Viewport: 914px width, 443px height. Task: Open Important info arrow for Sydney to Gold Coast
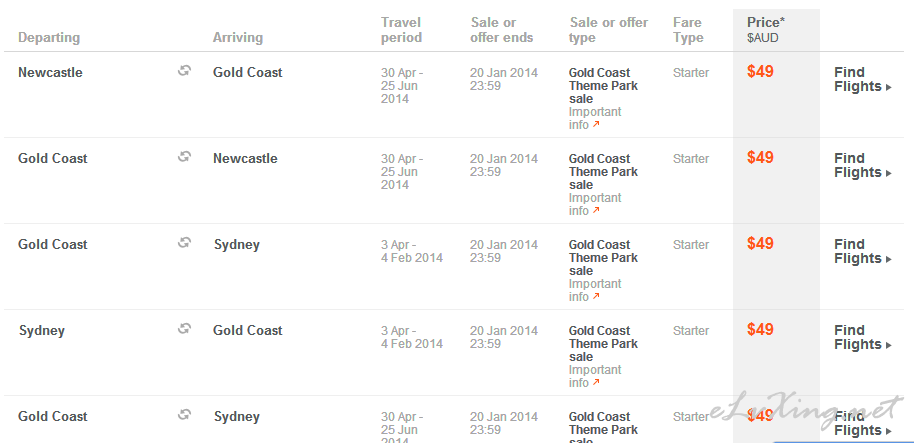596,382
